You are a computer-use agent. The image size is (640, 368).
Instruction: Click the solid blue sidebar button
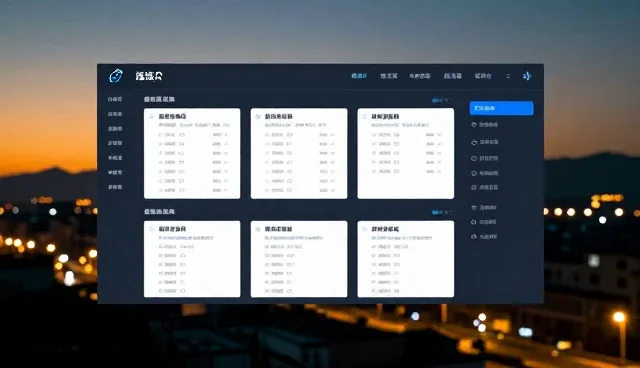click(501, 108)
